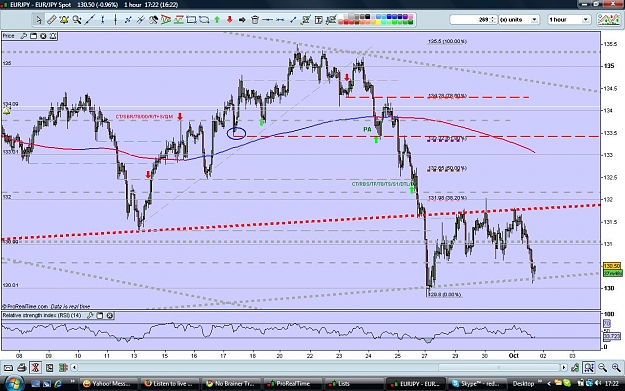The height and width of the screenshot is (391, 625).
Task: Click the red-green bars bottom icon
Action: pos(63,367)
